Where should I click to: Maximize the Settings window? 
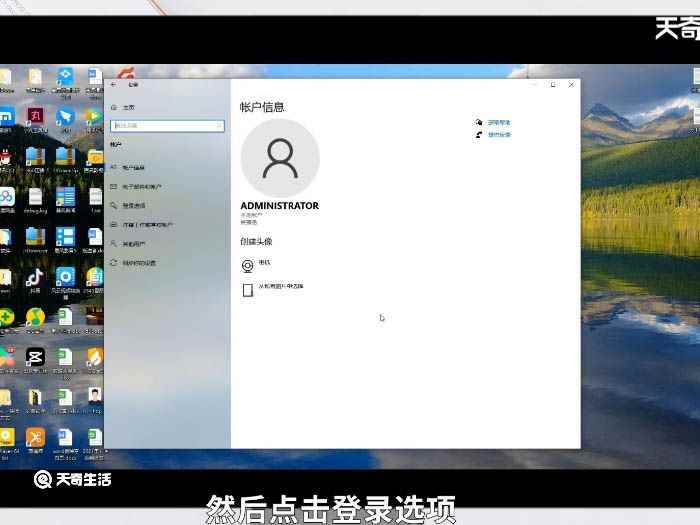553,84
